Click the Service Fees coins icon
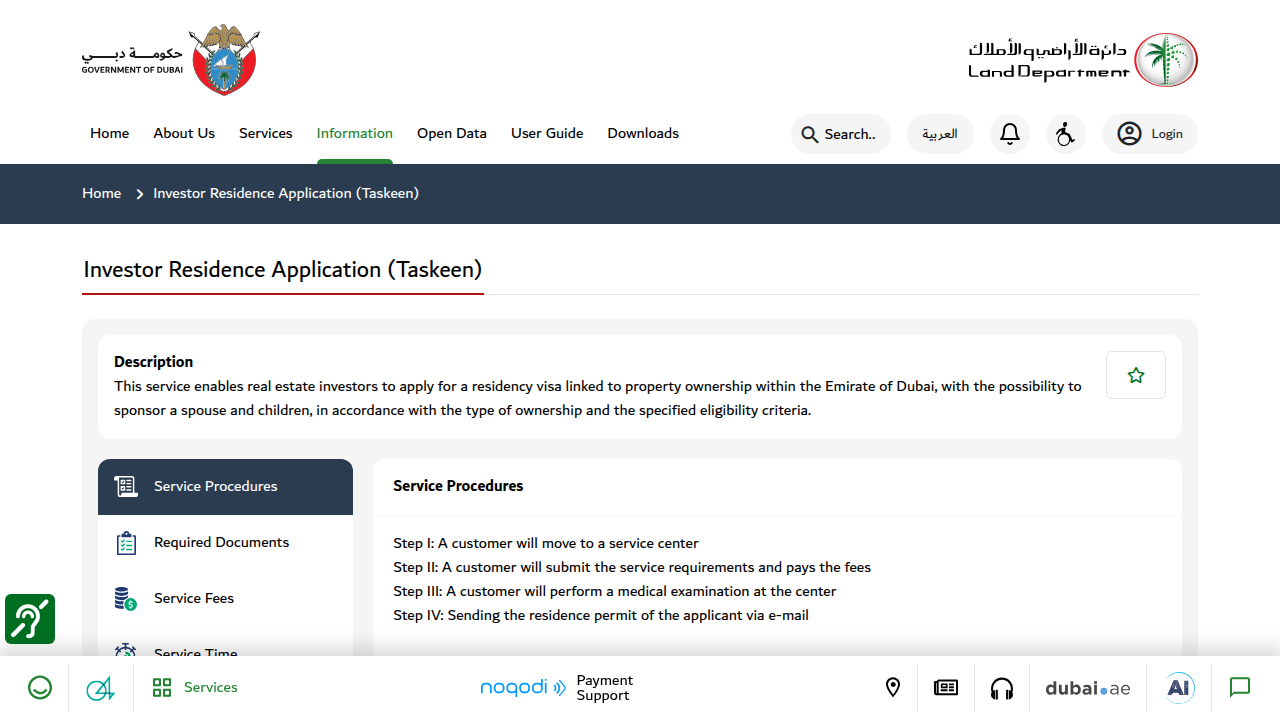 125,599
